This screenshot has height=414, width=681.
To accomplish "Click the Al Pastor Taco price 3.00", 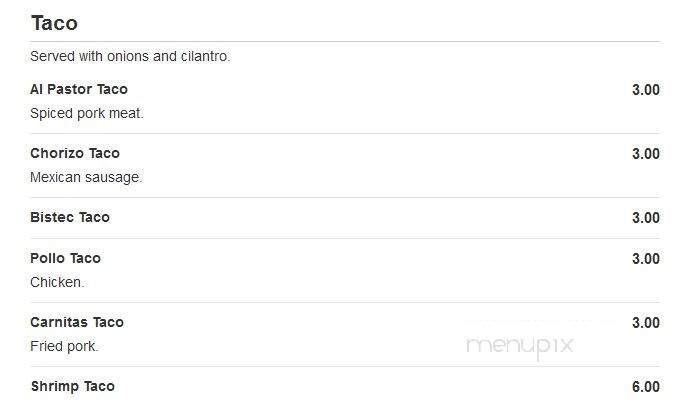I will point(646,90).
